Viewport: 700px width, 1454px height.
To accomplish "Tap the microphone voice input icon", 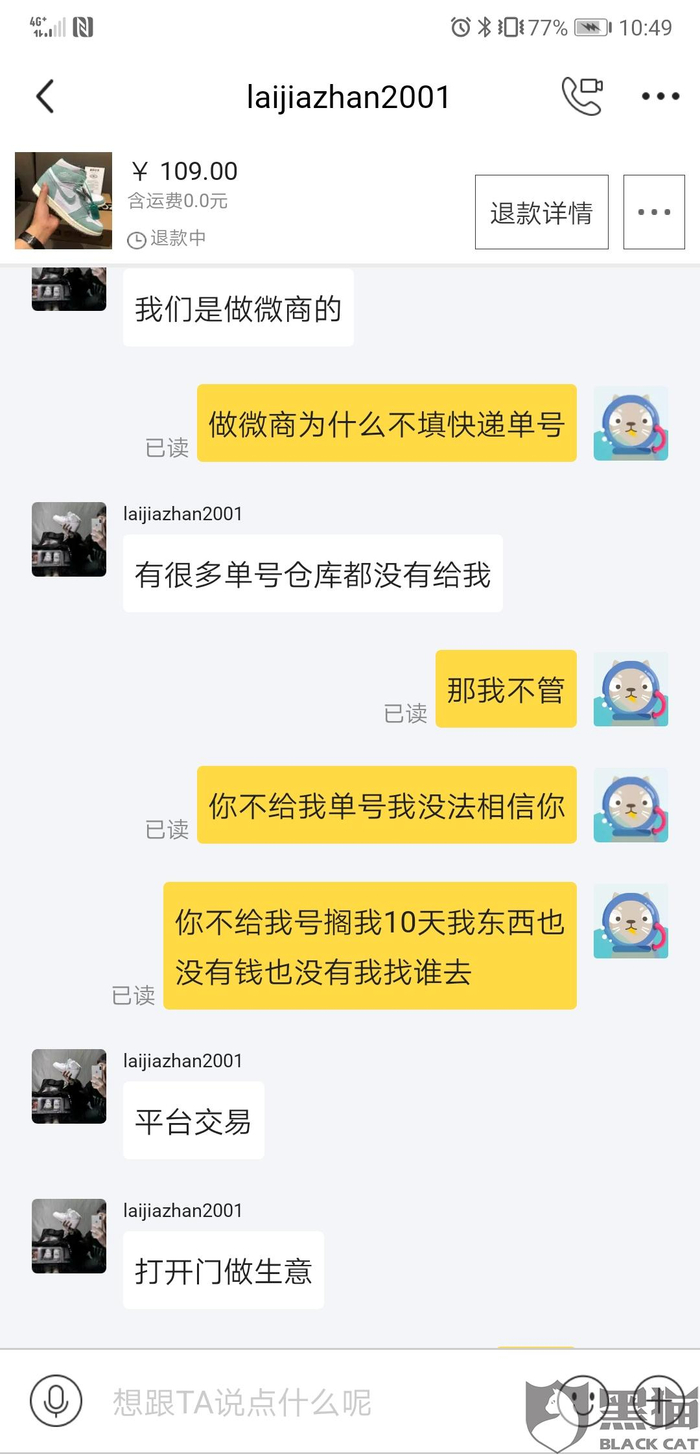I will pyautogui.click(x=56, y=1401).
